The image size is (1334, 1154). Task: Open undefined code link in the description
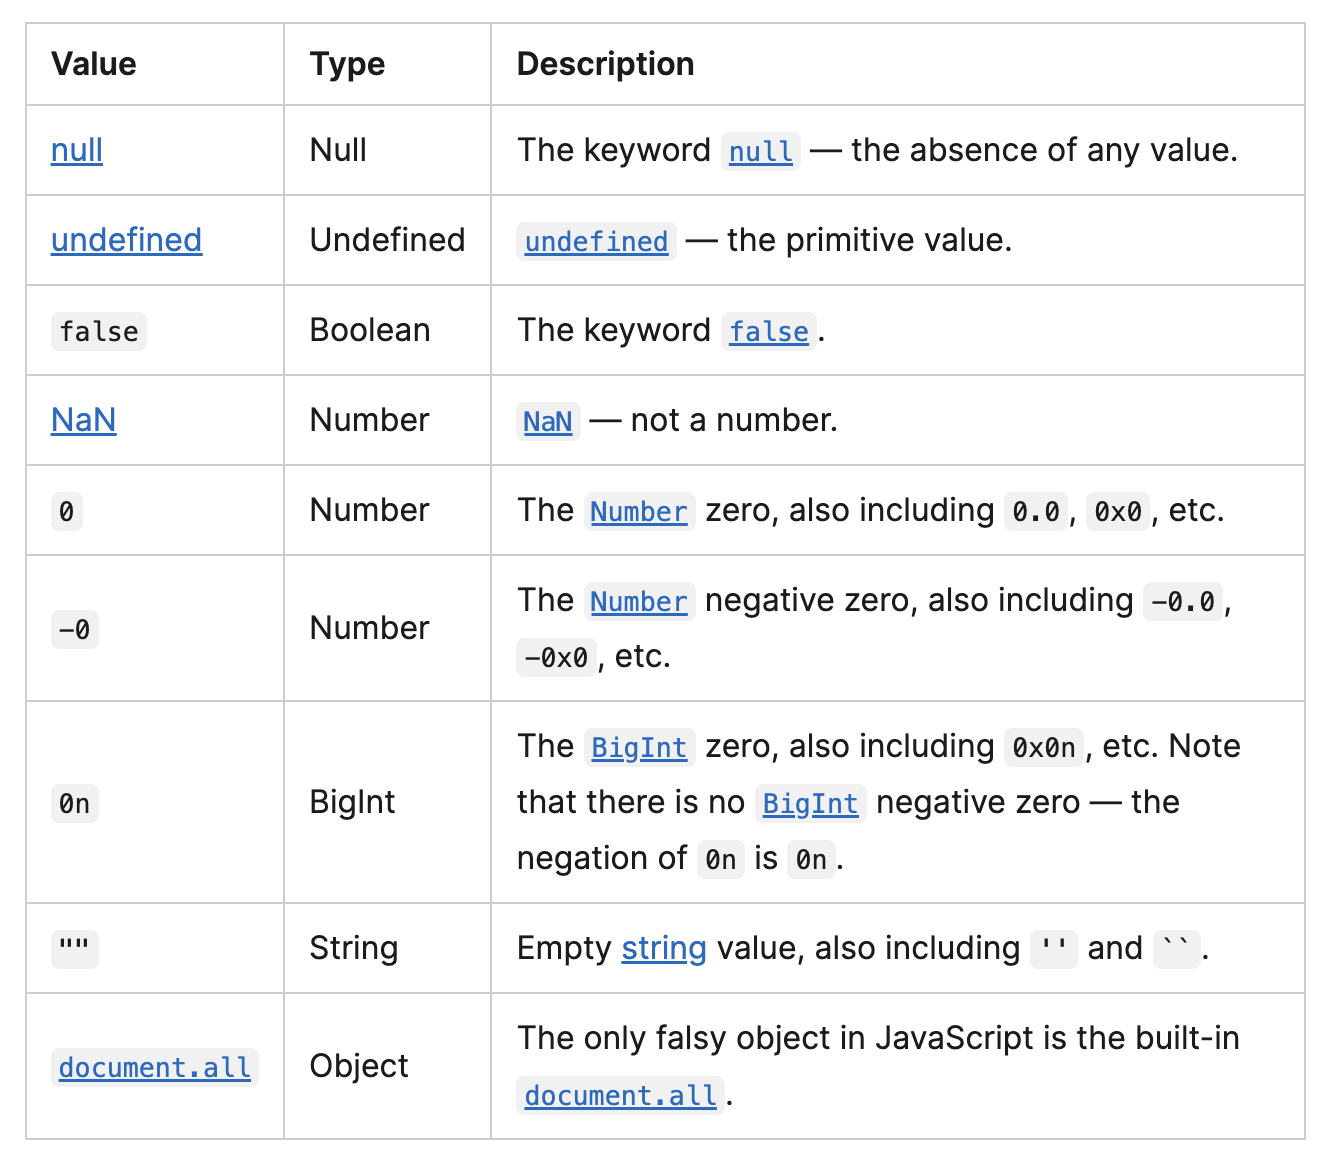(x=596, y=241)
